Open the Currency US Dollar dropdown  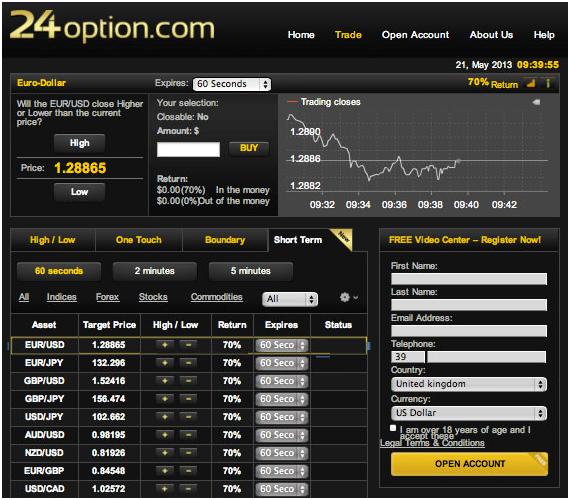tap(469, 413)
